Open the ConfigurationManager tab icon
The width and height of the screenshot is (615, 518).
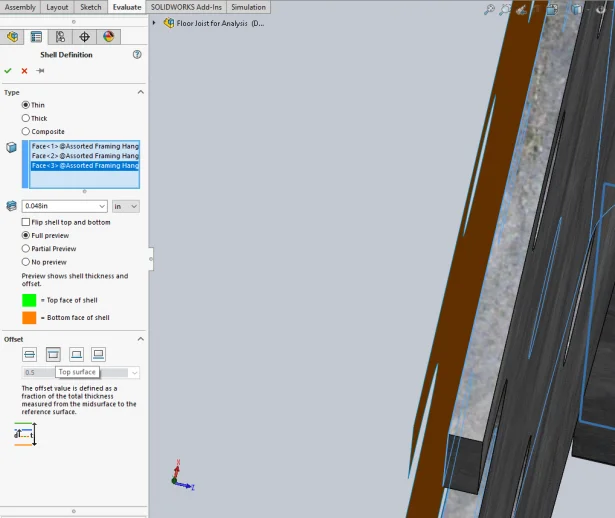[x=60, y=37]
